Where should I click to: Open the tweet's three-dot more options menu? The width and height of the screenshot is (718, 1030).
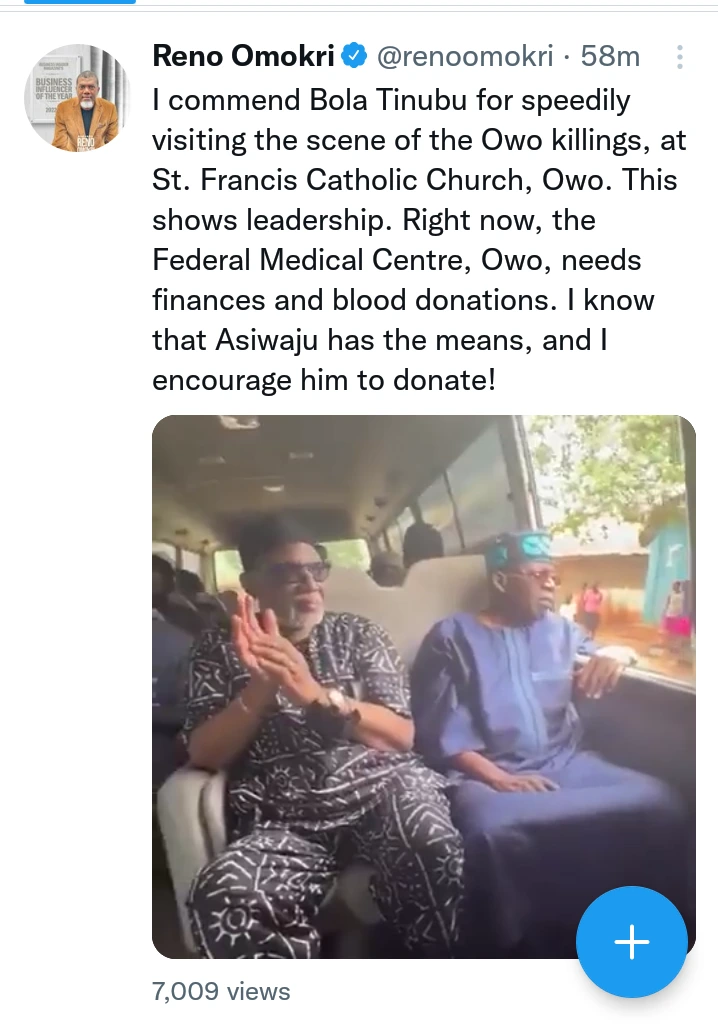(680, 58)
